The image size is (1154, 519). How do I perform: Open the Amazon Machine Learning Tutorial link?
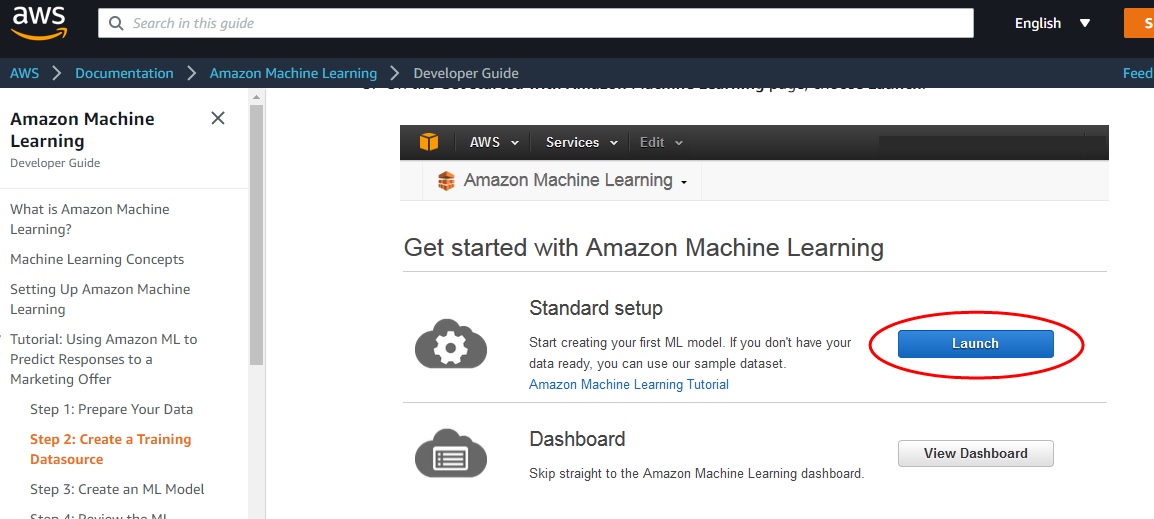coord(628,384)
